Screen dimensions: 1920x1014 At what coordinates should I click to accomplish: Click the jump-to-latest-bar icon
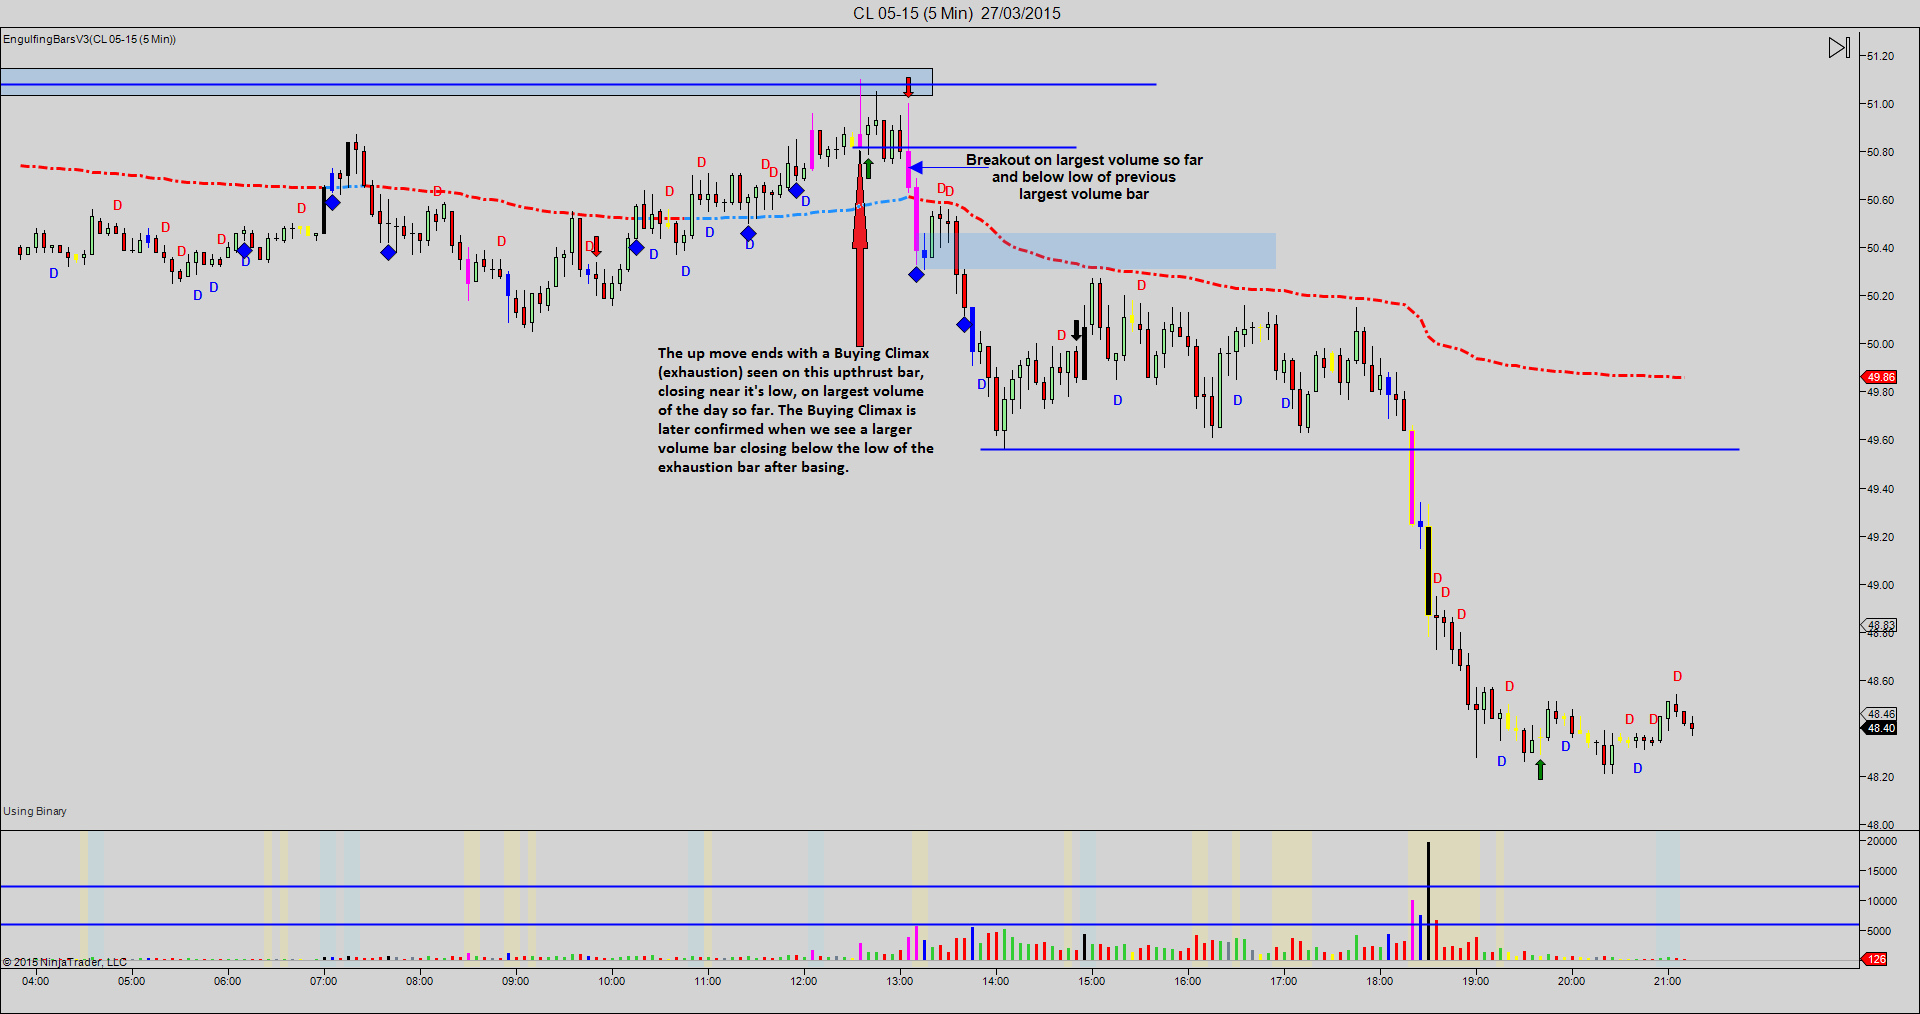tap(1839, 48)
